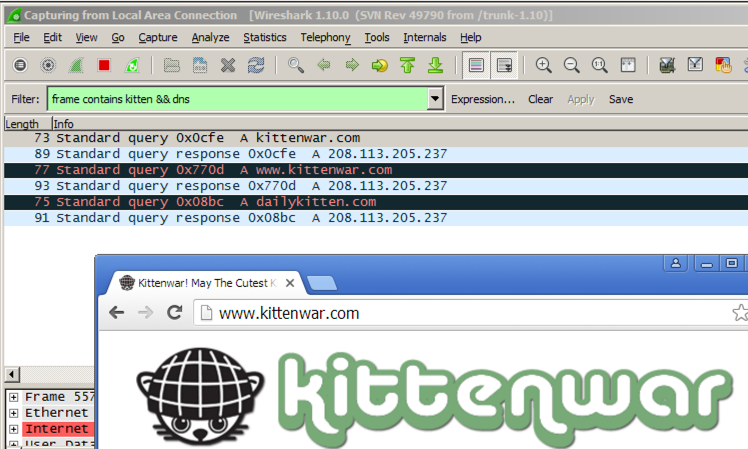Close the Kittenwar browser tab
This screenshot has height=449, width=748.
(x=290, y=283)
